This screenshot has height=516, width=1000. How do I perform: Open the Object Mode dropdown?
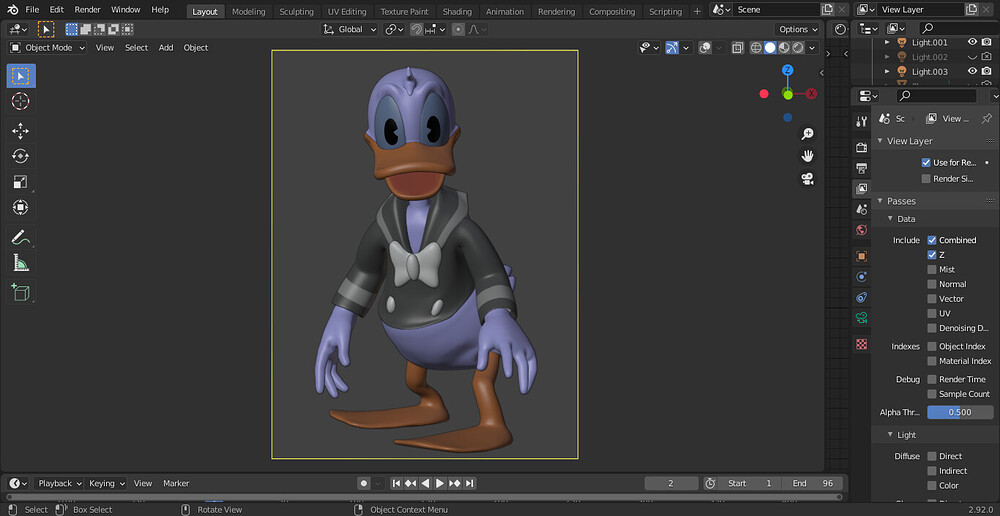[48, 48]
